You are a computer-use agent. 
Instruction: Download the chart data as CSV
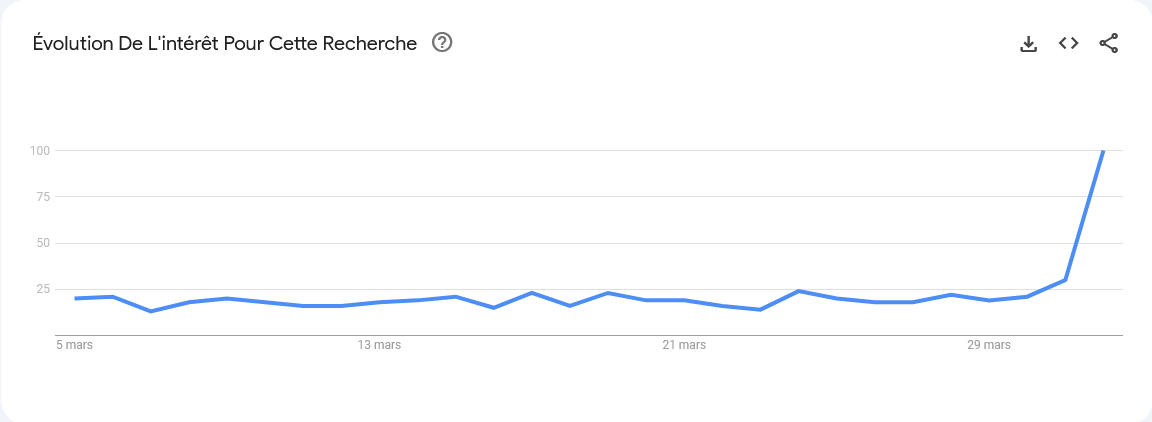click(x=1029, y=44)
